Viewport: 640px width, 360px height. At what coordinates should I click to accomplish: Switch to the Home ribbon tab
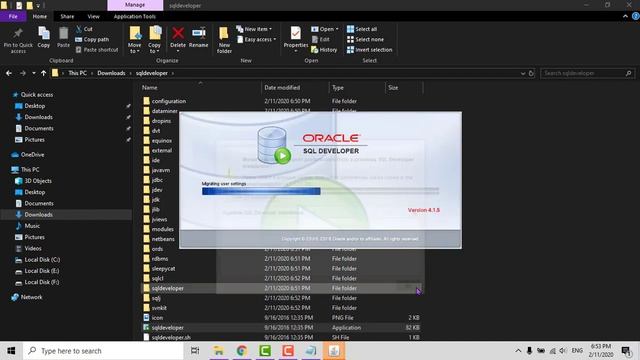point(40,16)
